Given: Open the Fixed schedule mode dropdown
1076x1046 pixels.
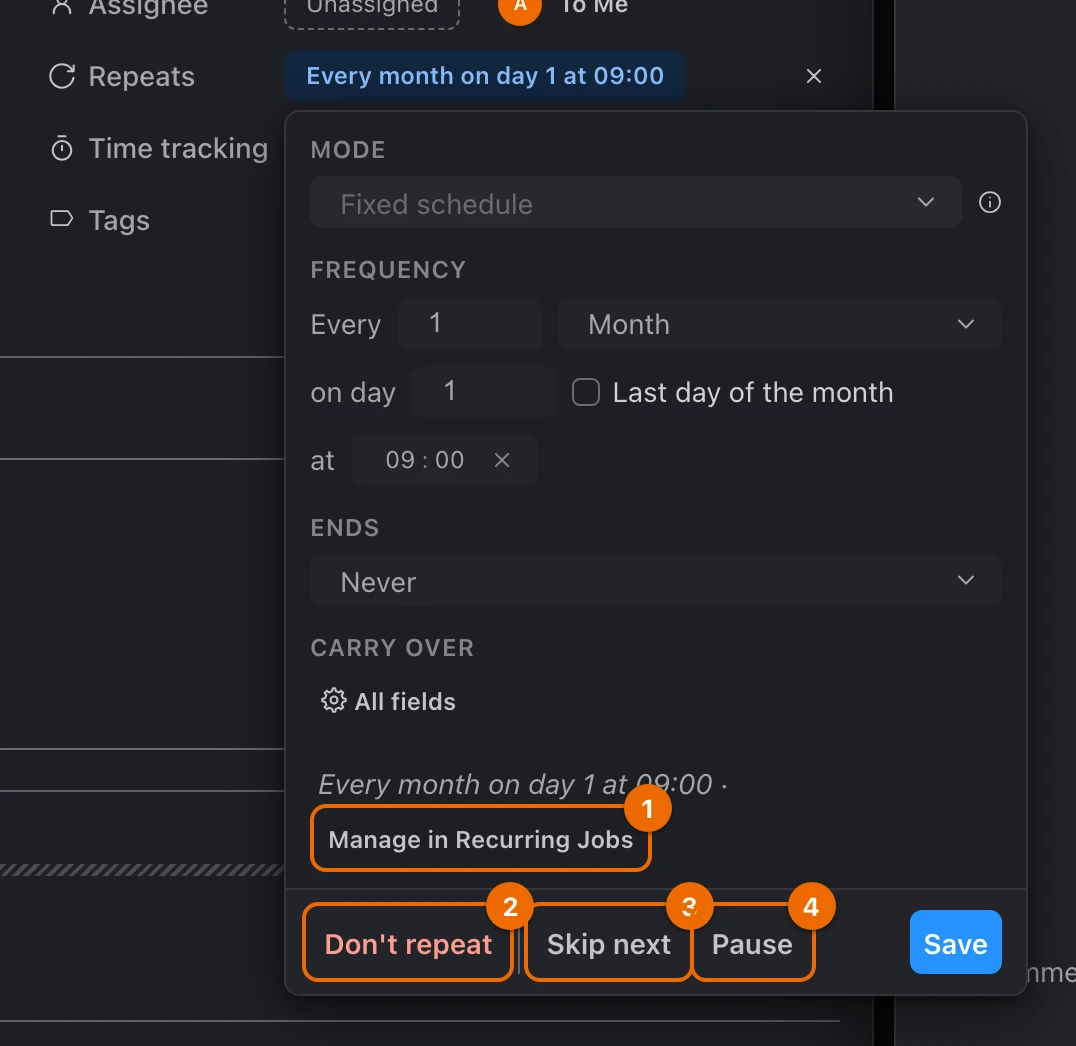Looking at the screenshot, I should tap(635, 202).
